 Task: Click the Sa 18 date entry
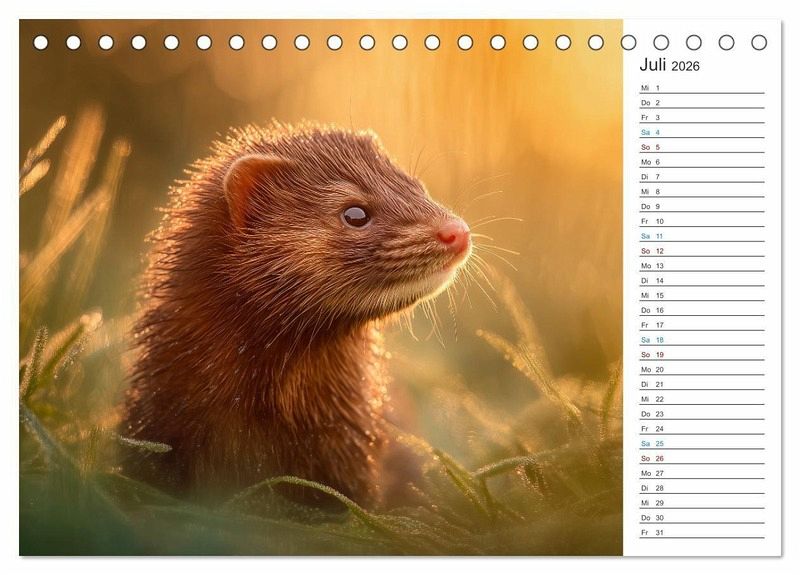[700, 340]
